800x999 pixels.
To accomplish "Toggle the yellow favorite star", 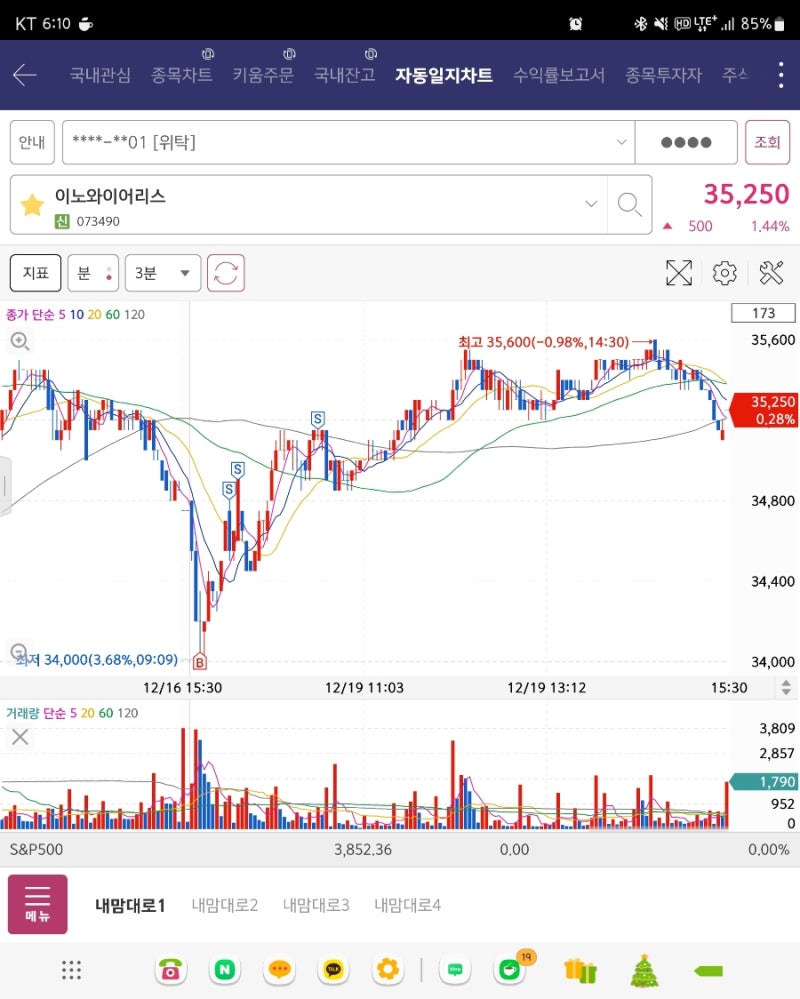I will 32,205.
